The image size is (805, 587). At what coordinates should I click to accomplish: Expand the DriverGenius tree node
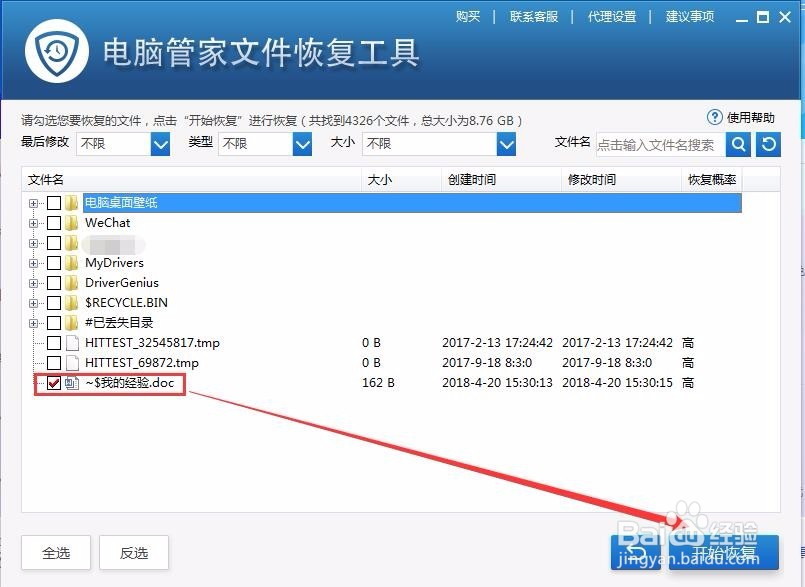[x=33, y=283]
